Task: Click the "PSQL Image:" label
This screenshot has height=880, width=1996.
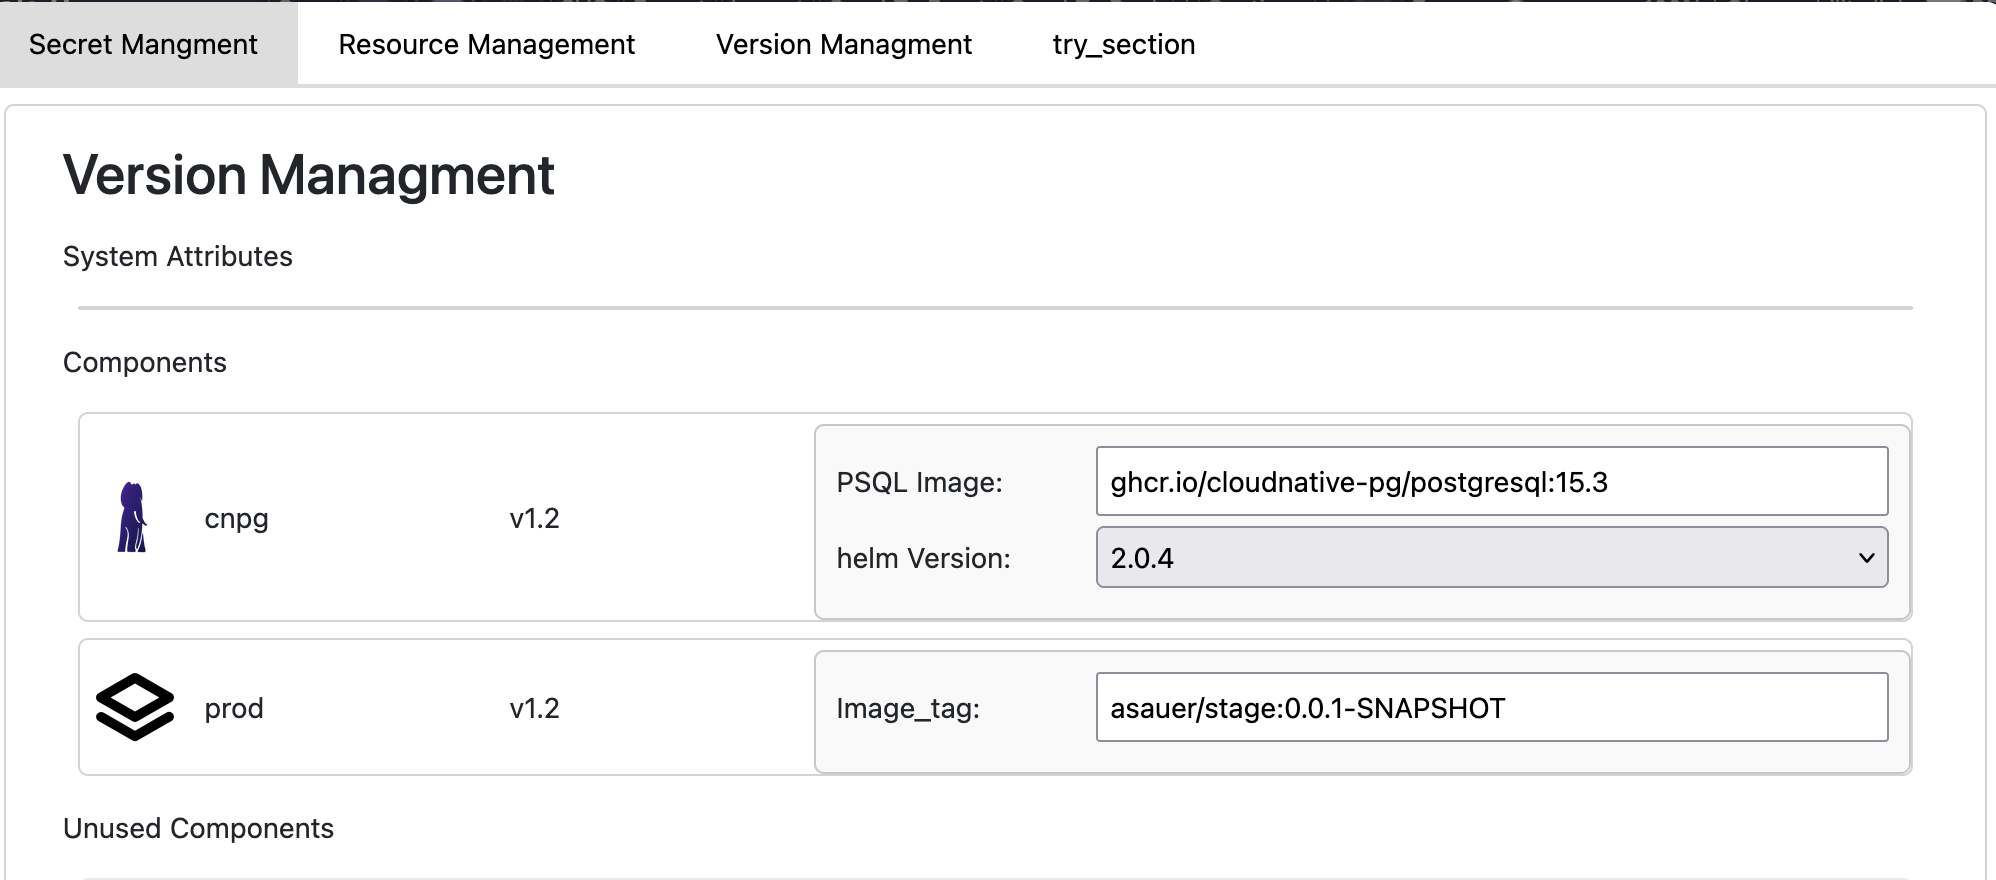Action: [919, 482]
